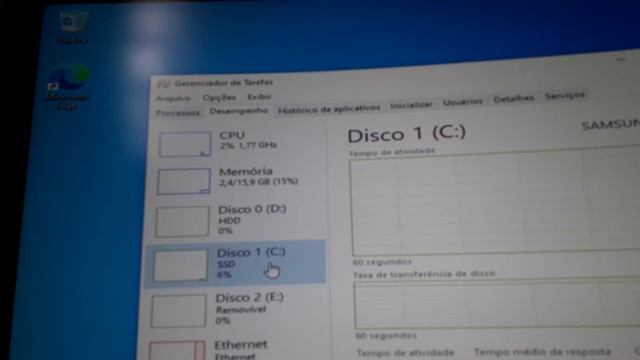
Task: Minimize the Gerenciador de Tarefas window
Action: pyautogui.click(x=621, y=60)
